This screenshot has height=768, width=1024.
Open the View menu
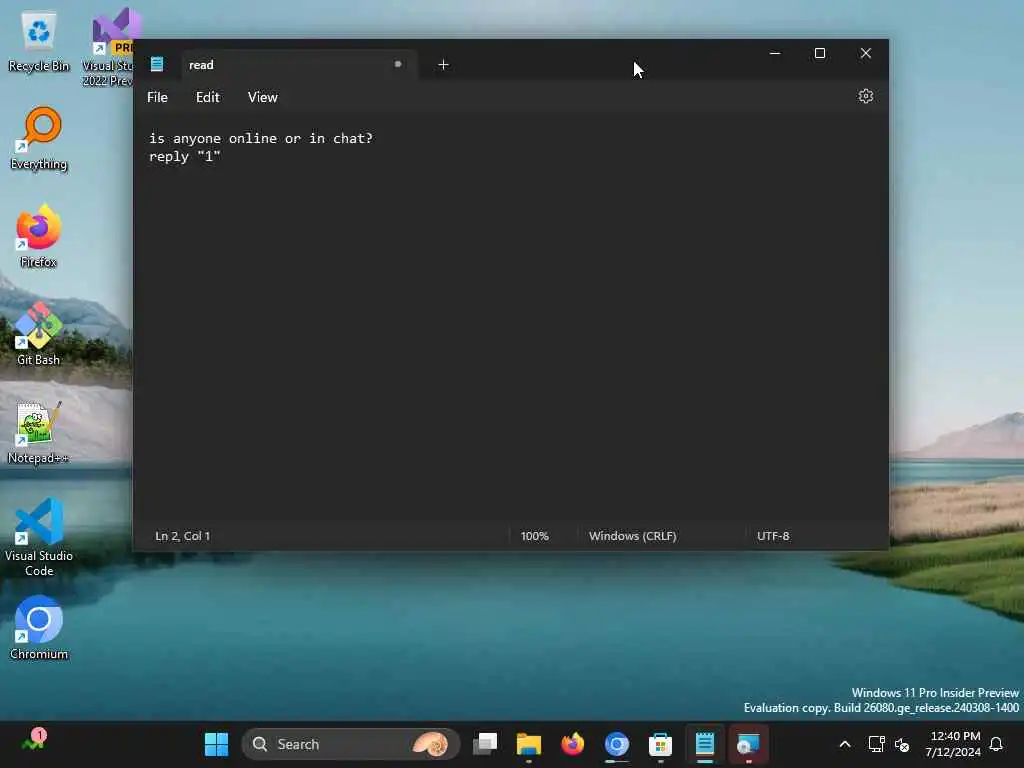click(x=263, y=97)
